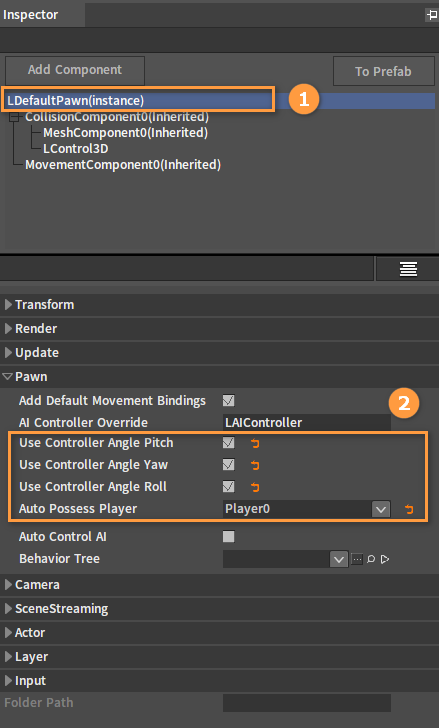Reset Use Controller Angle Pitch with the revert arrow
The height and width of the screenshot is (728, 439).
[x=255, y=443]
